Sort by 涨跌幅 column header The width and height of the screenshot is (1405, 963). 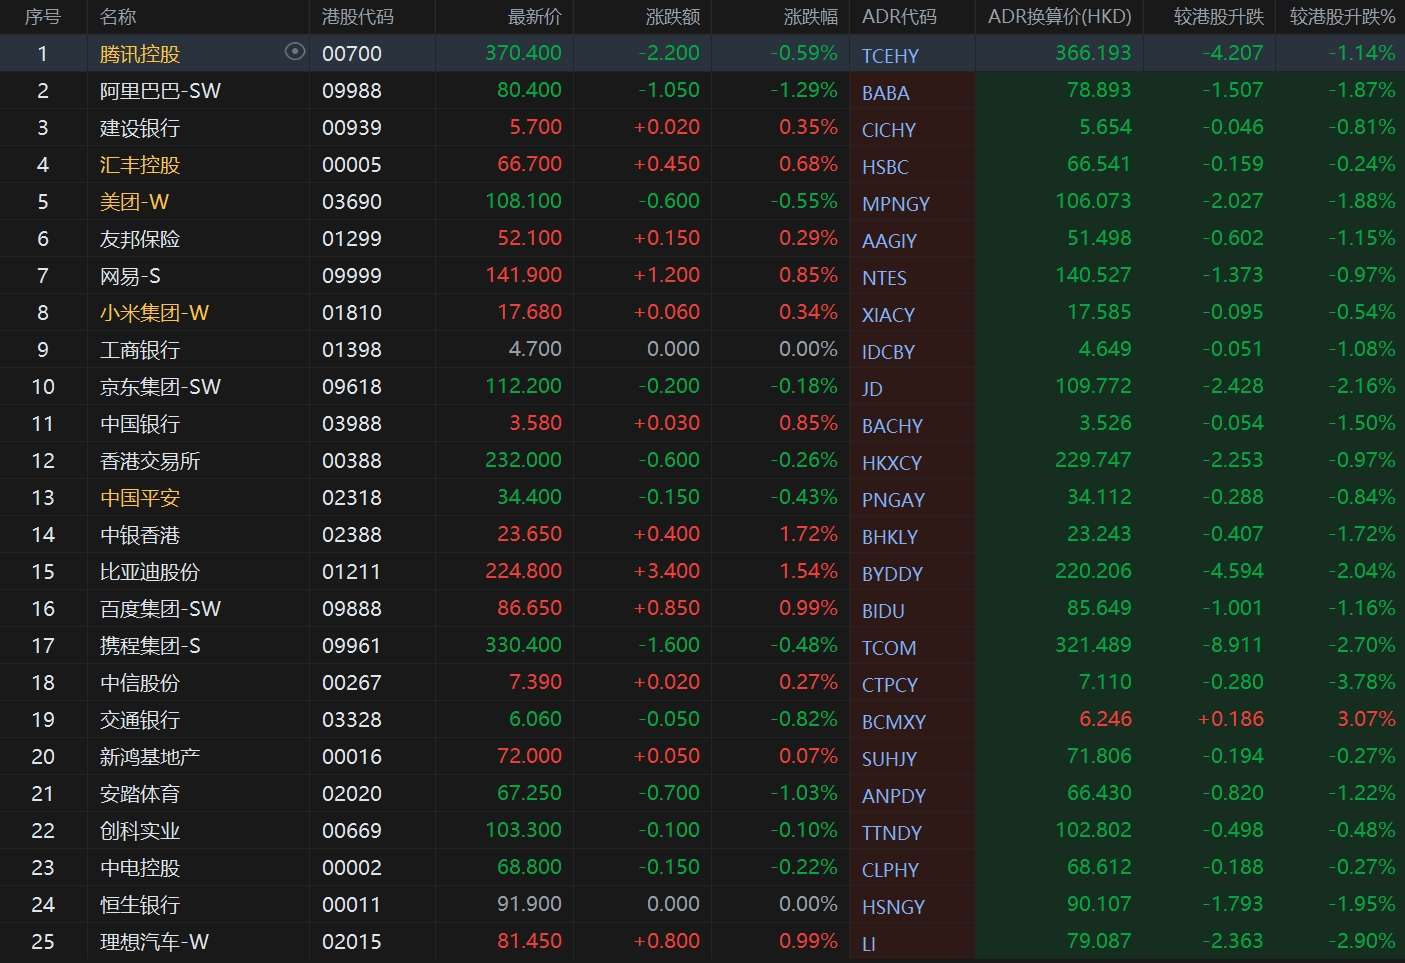point(811,17)
